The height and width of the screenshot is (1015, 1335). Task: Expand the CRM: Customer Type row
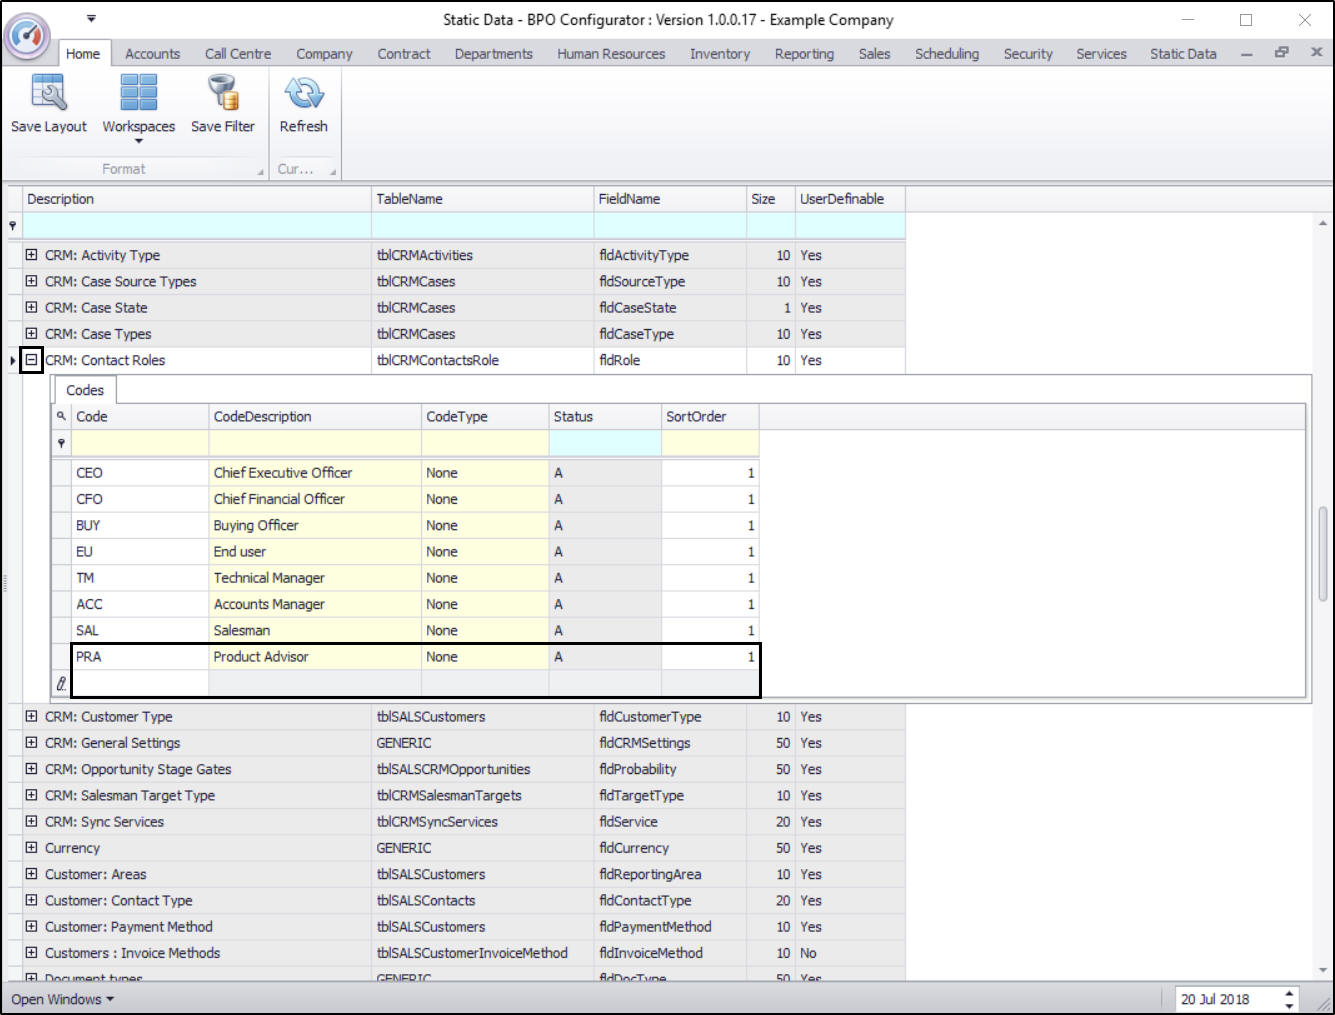(x=31, y=717)
